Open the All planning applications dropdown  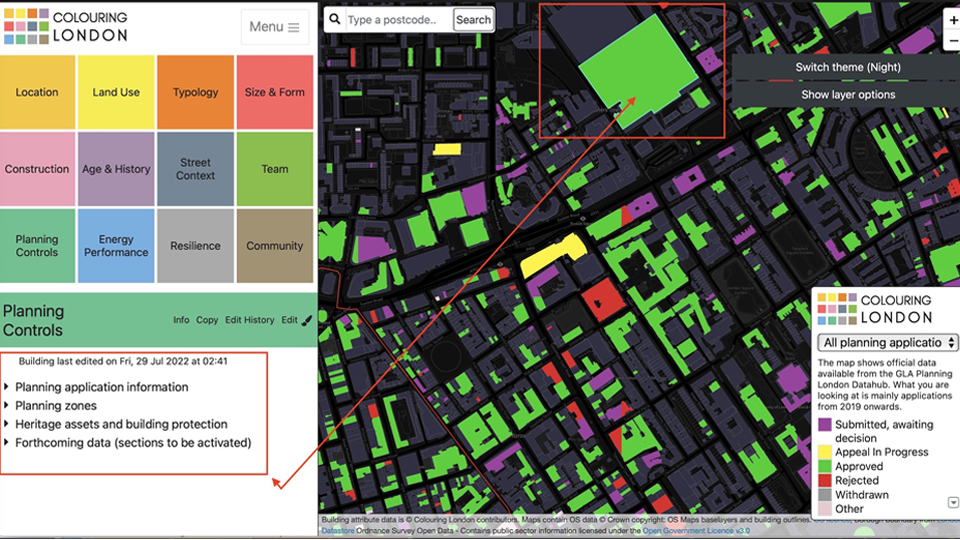pyautogui.click(x=887, y=343)
